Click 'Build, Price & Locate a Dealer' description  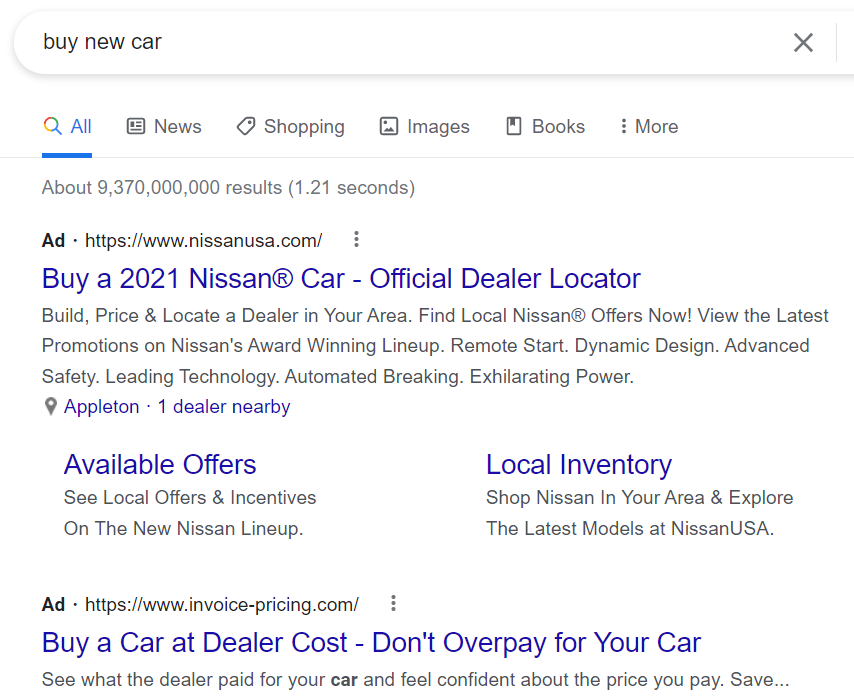tap(436, 346)
